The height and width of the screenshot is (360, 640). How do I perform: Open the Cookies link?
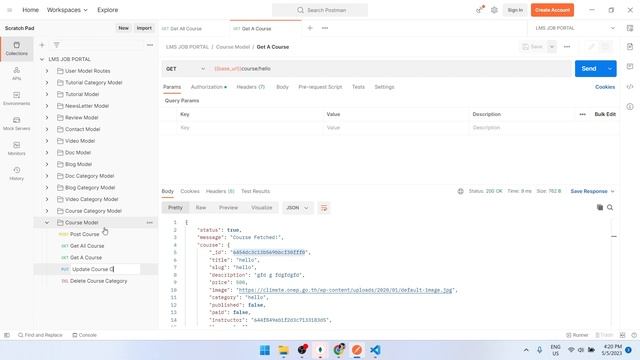tap(604, 87)
